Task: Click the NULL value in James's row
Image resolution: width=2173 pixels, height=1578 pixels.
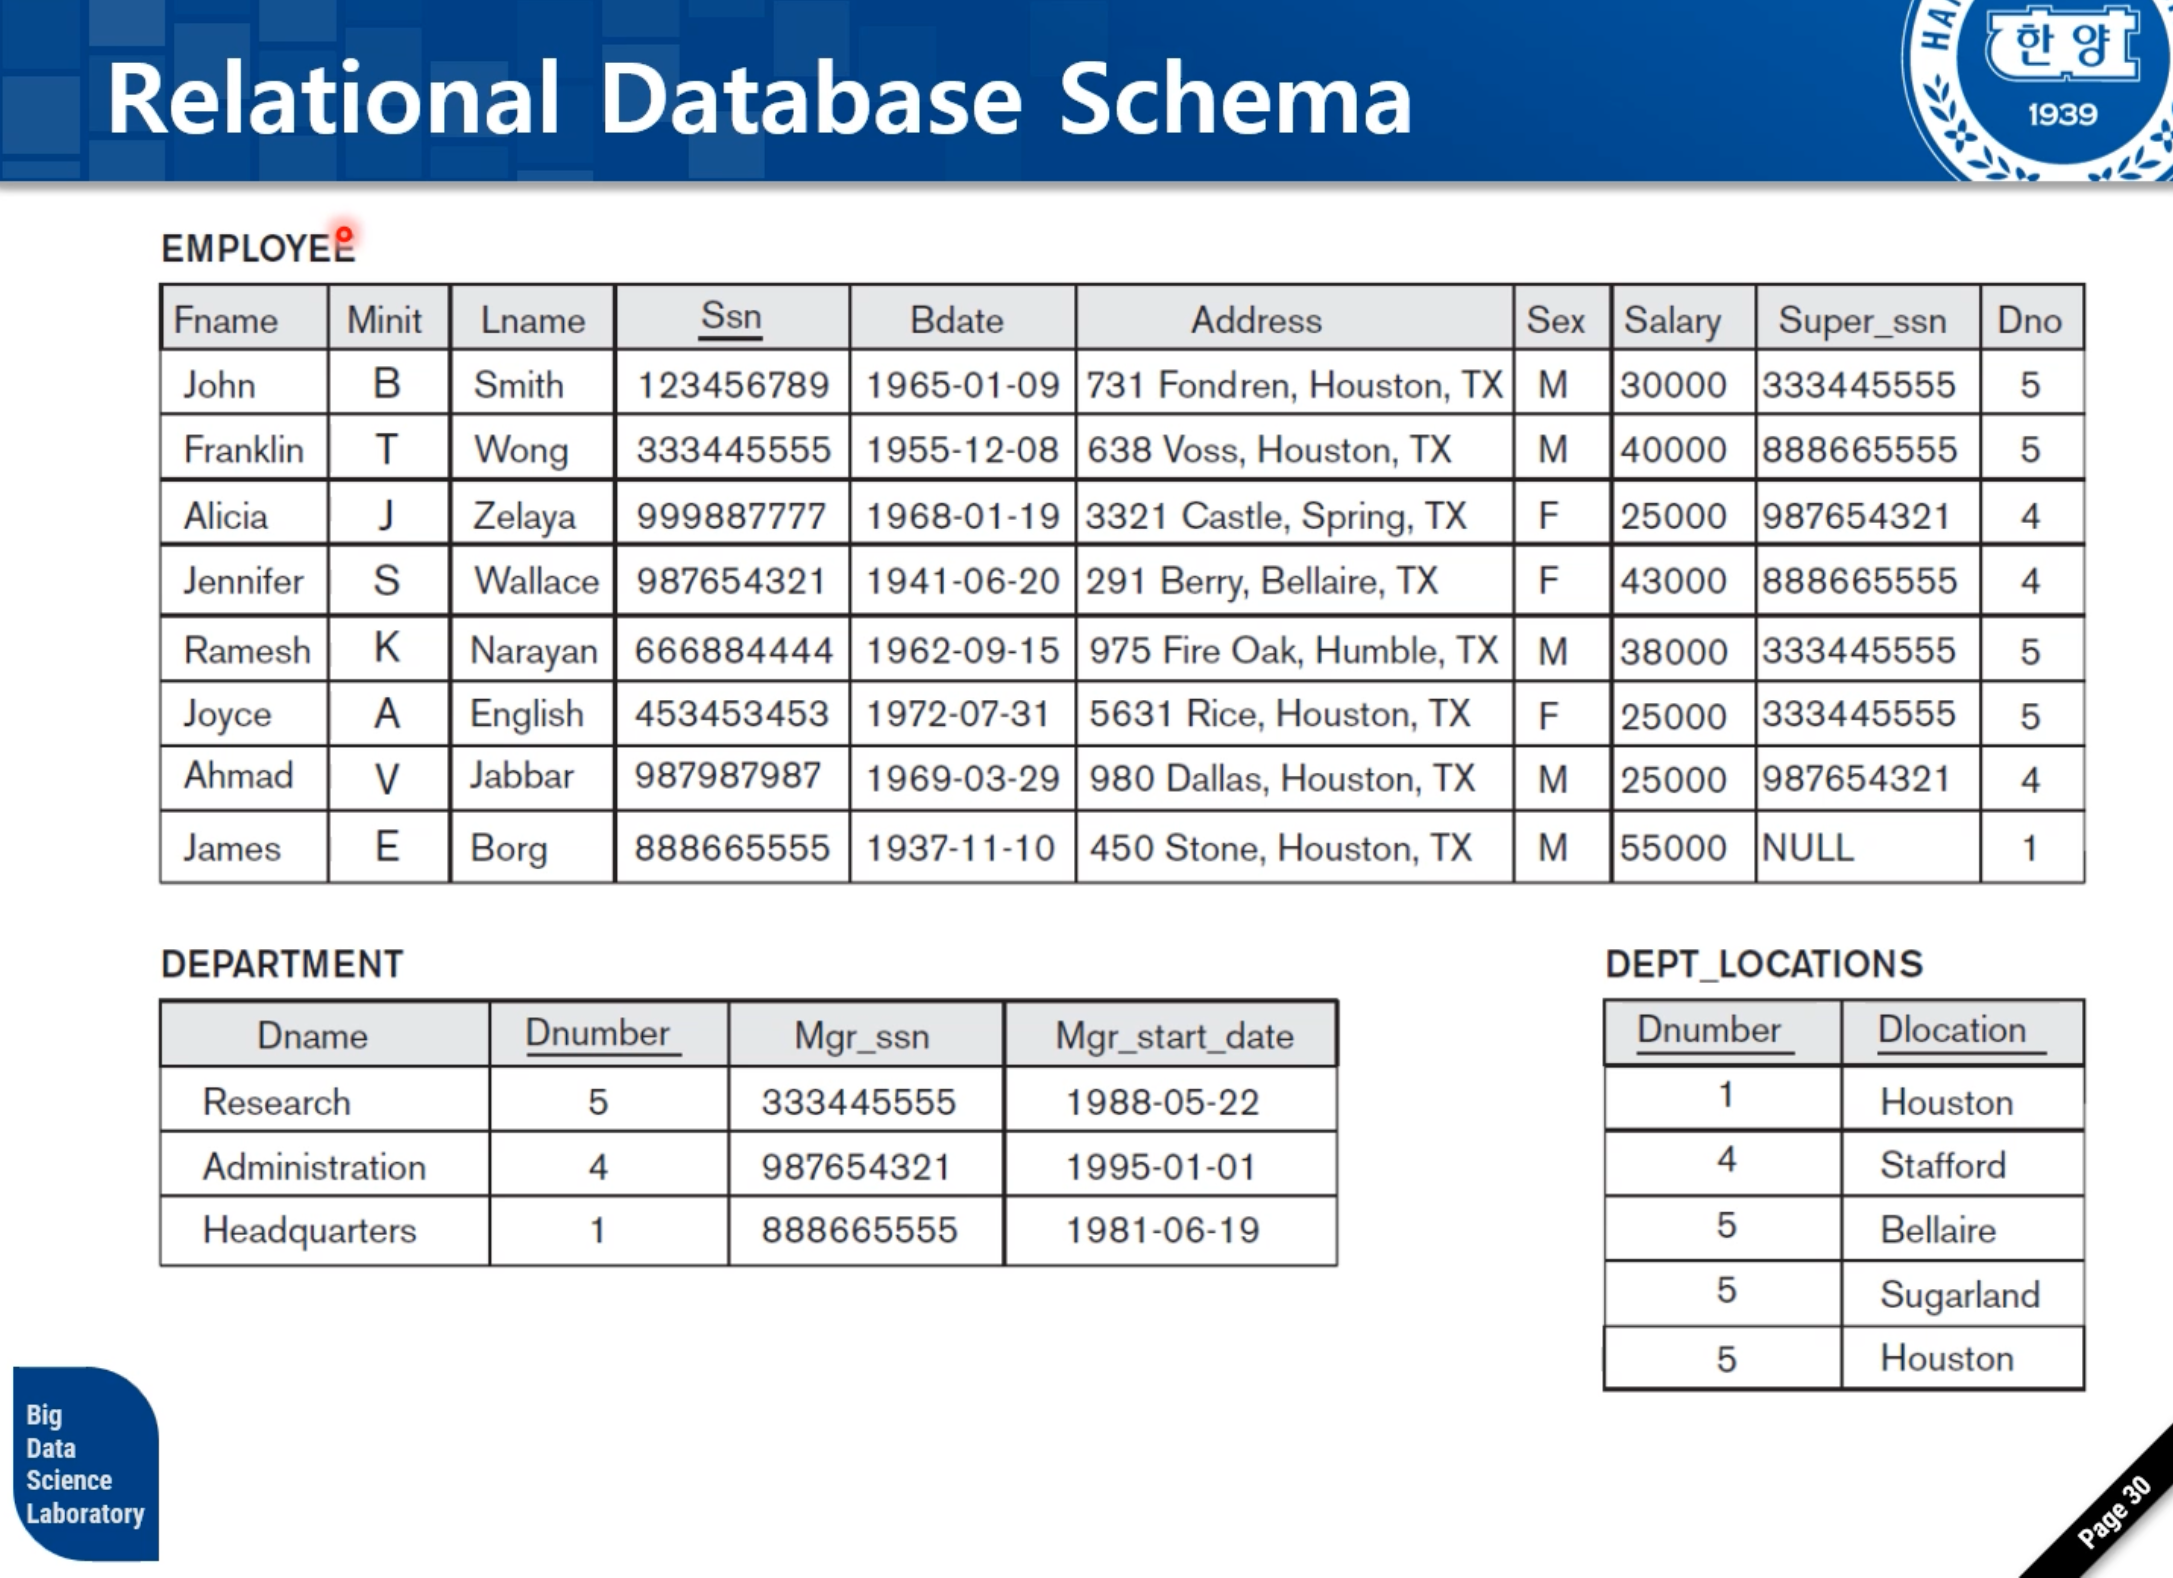Action: [1808, 848]
